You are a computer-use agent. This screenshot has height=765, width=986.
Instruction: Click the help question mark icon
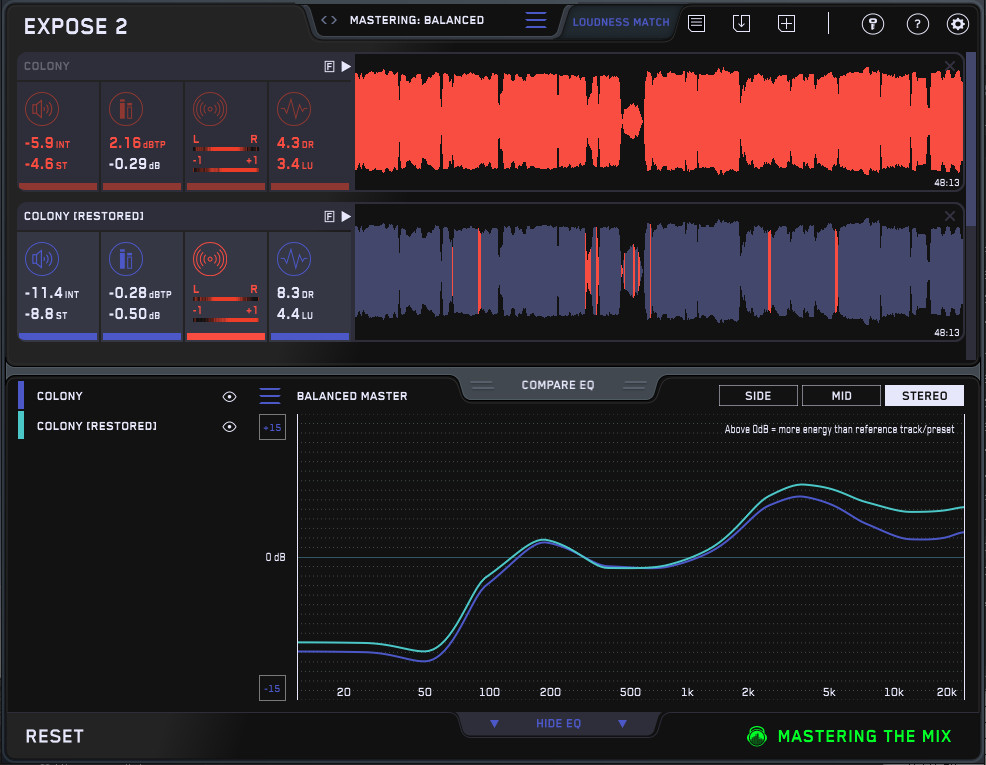coord(916,25)
